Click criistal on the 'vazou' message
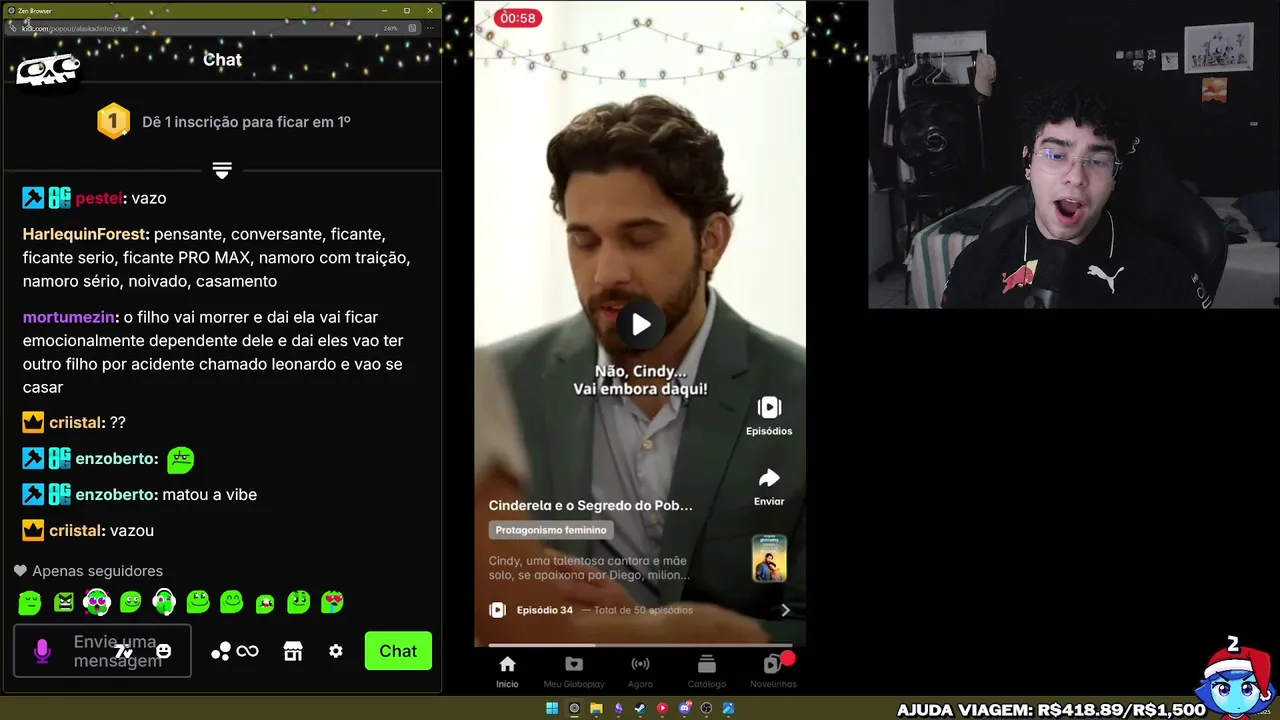Screen dimensions: 1280x720 [77, 530]
